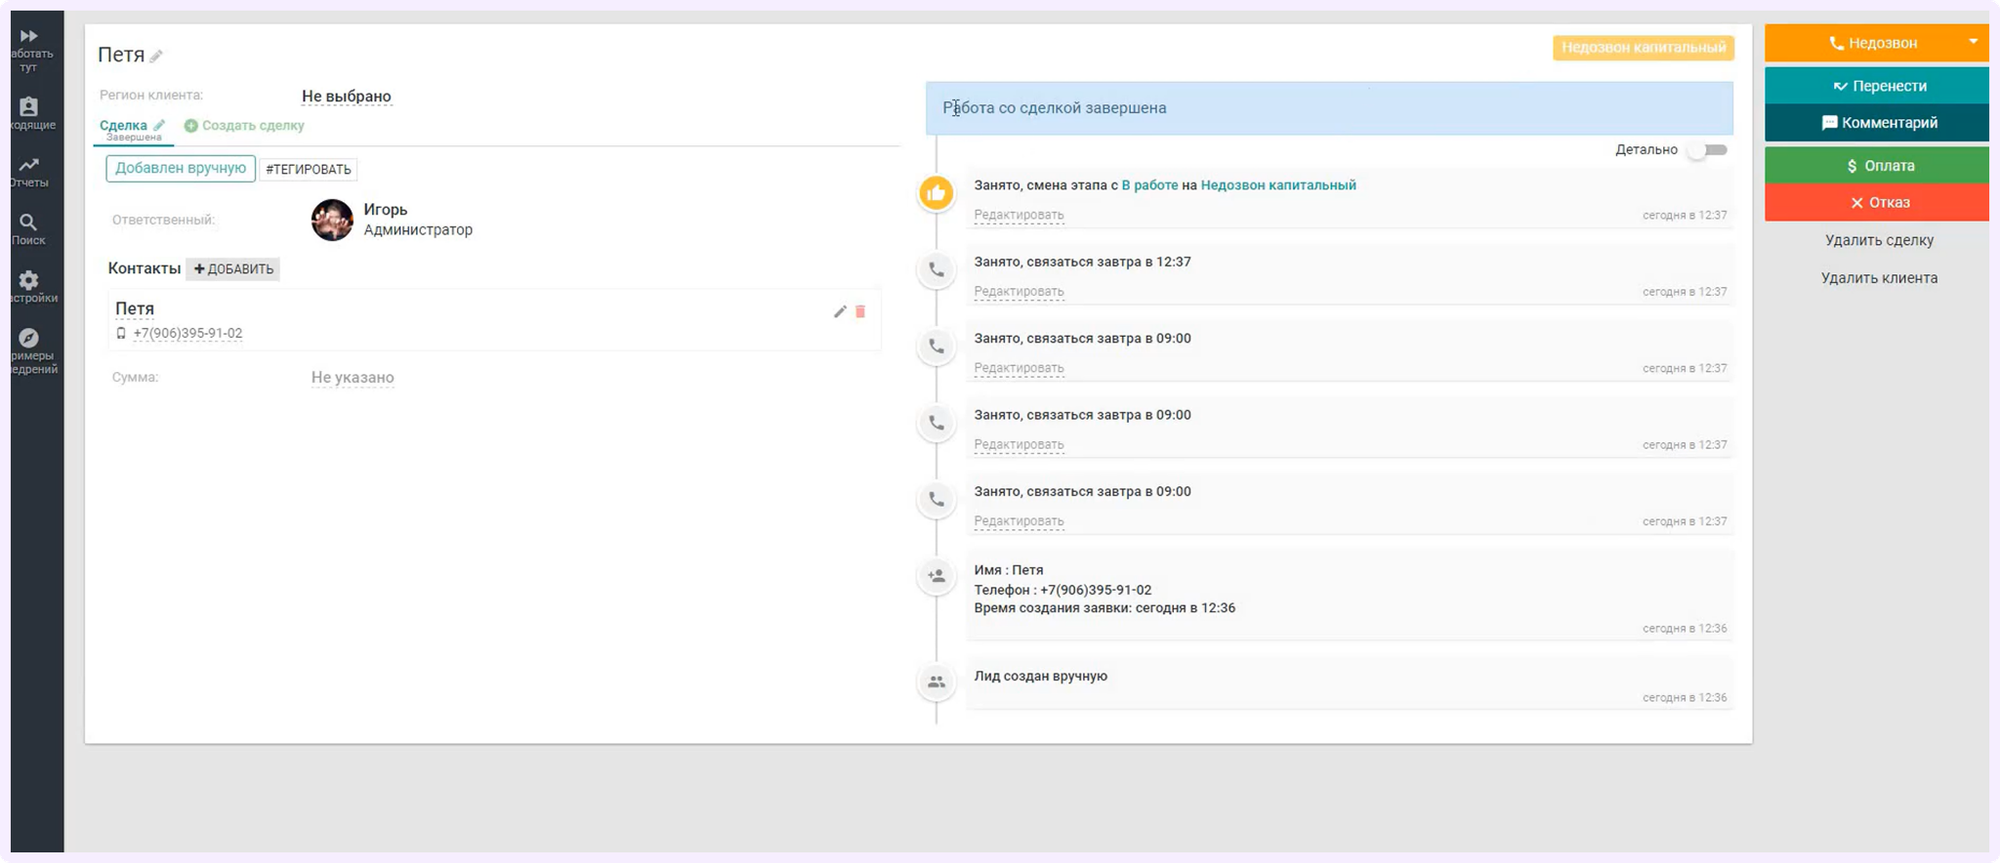Open the fast-forward work-here sidebar icon

29,36
